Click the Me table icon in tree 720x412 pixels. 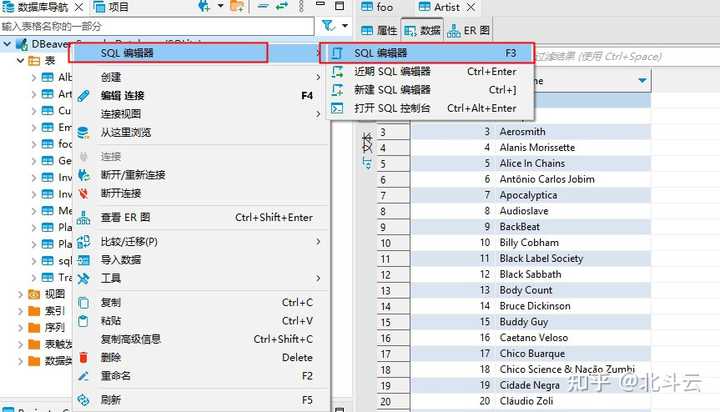point(47,210)
